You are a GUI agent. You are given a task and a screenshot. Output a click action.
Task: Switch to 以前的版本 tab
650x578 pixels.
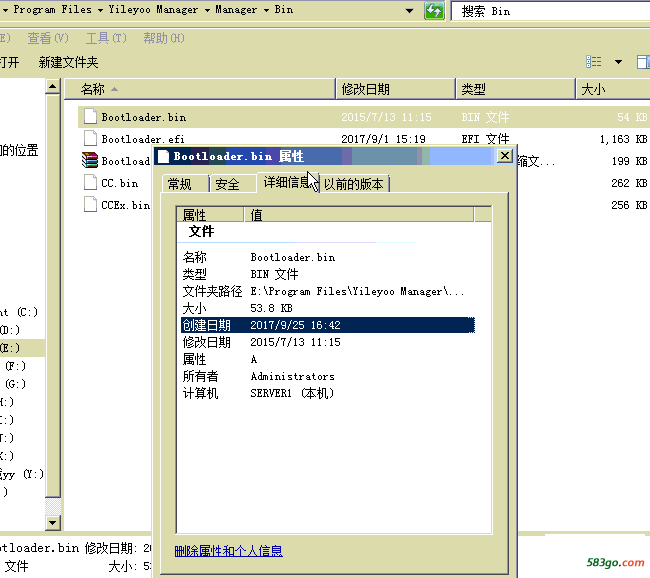pyautogui.click(x=354, y=184)
